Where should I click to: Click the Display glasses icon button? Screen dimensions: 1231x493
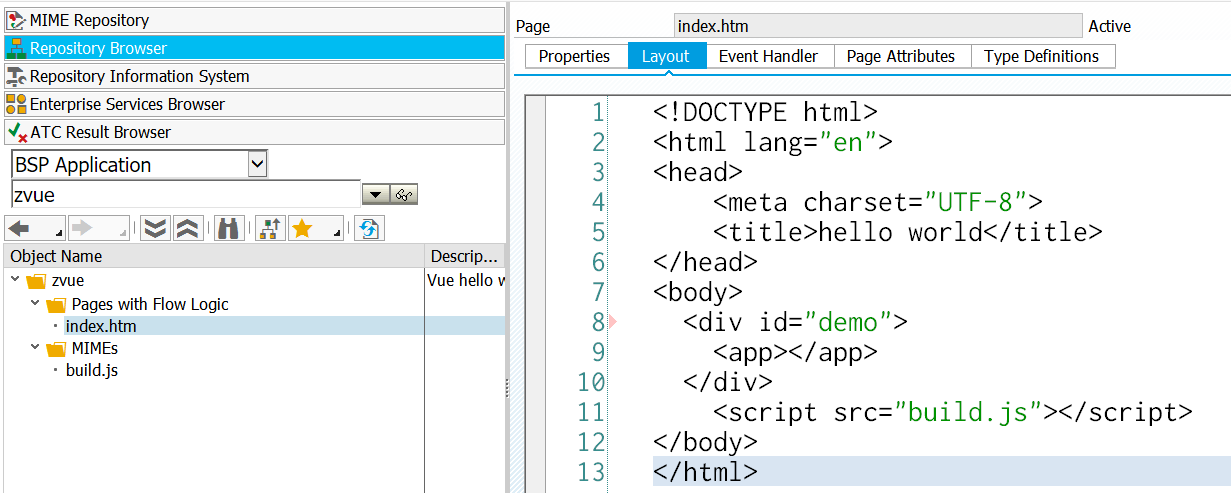click(x=404, y=195)
